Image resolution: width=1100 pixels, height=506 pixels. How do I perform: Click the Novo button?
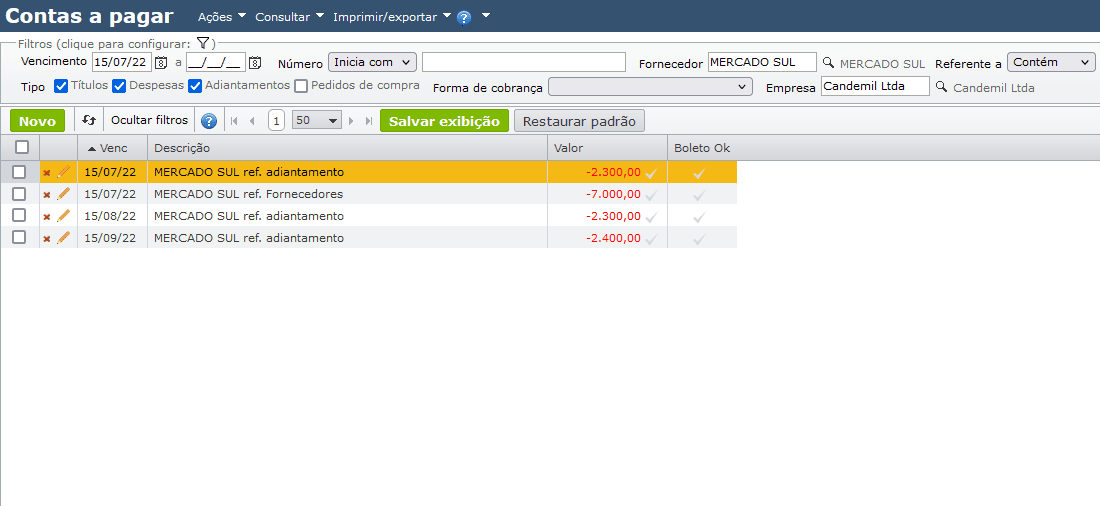(37, 121)
